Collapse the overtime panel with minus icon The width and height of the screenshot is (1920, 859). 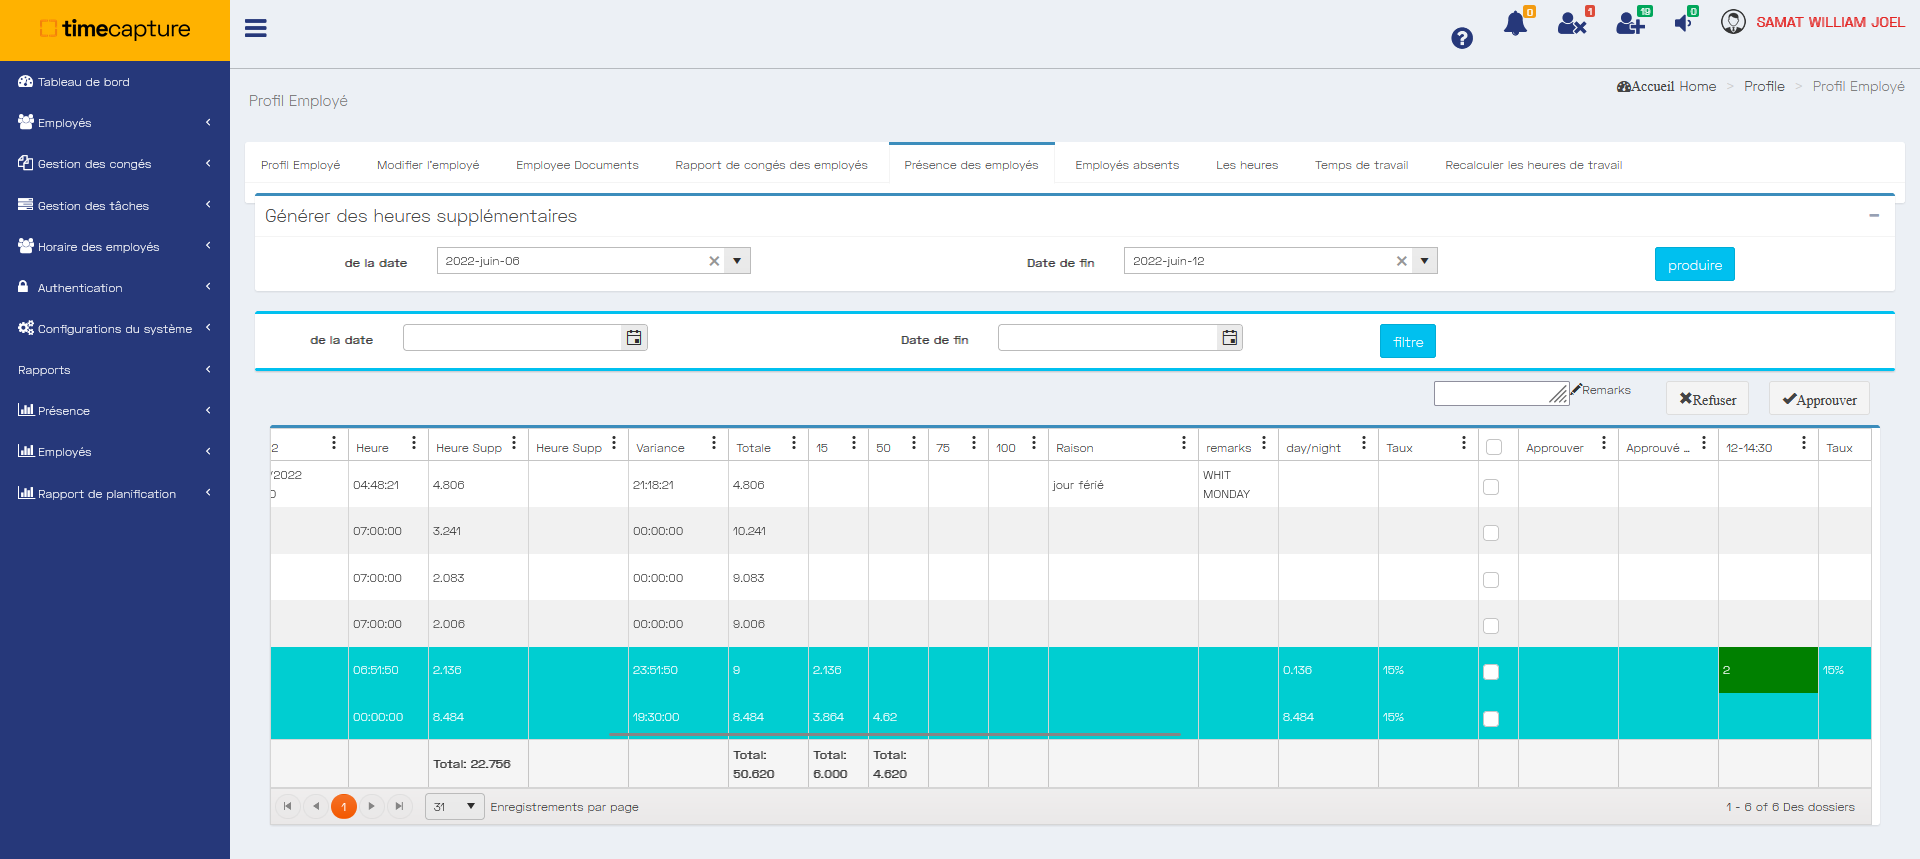click(x=1874, y=216)
